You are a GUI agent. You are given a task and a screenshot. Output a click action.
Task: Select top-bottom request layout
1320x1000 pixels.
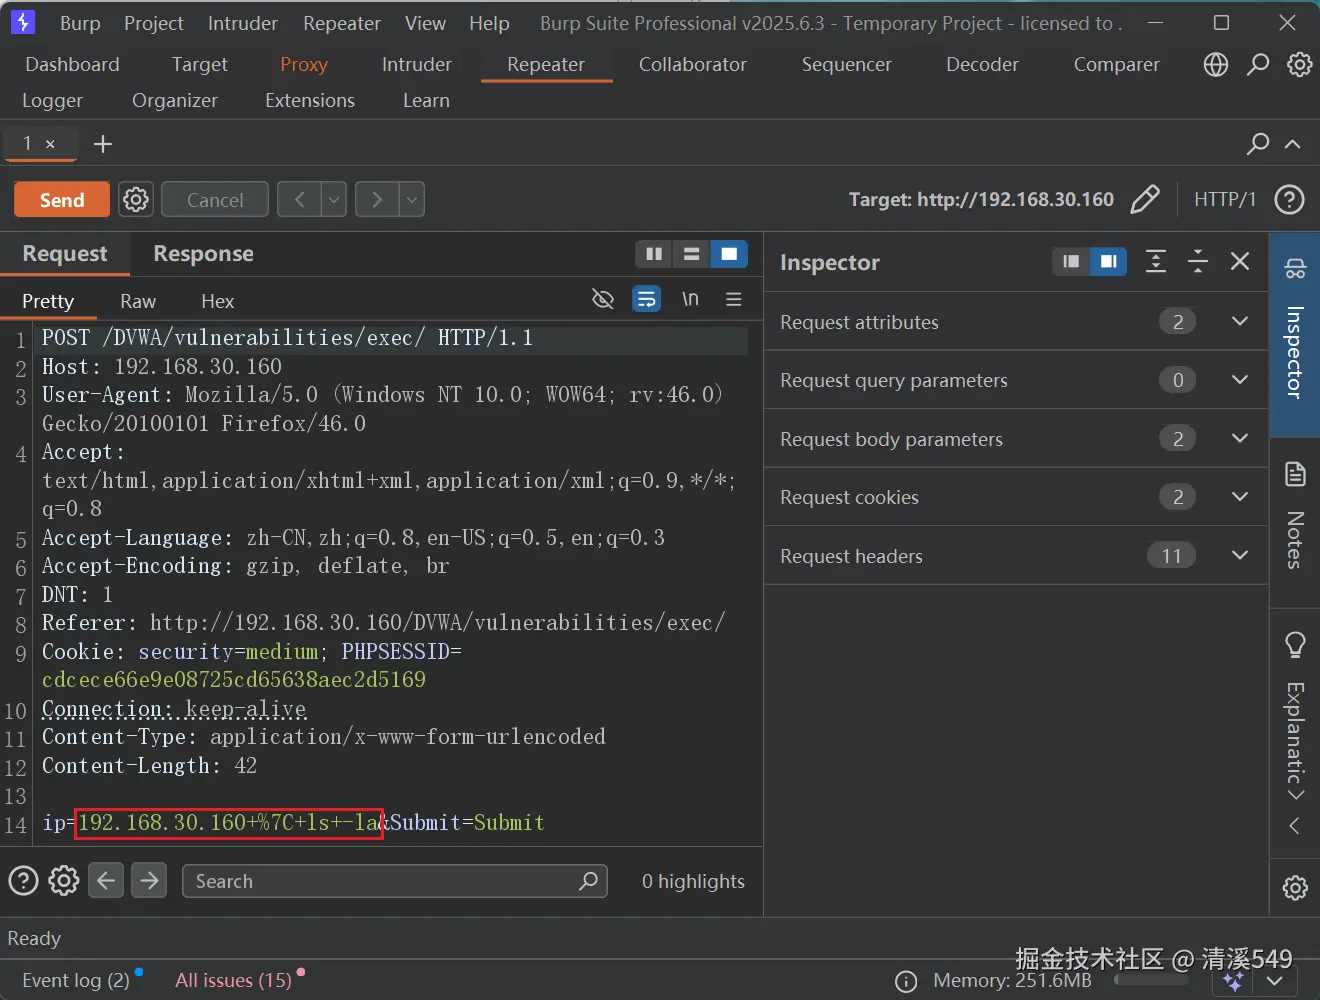pyautogui.click(x=691, y=254)
